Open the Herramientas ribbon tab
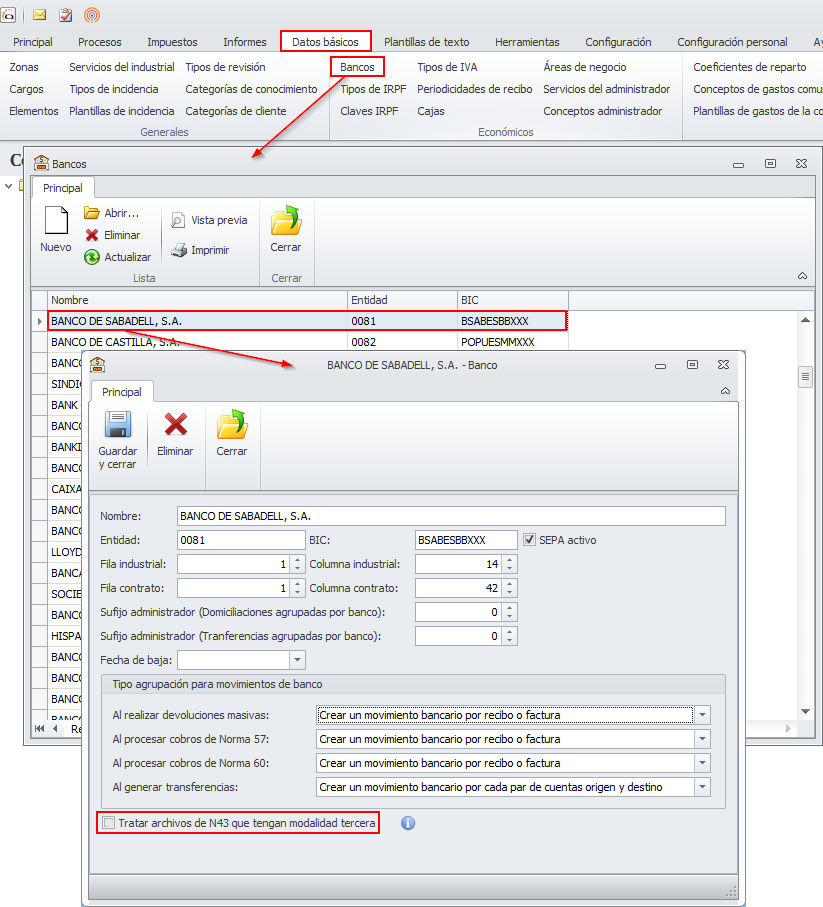The width and height of the screenshot is (823, 907). coord(527,42)
